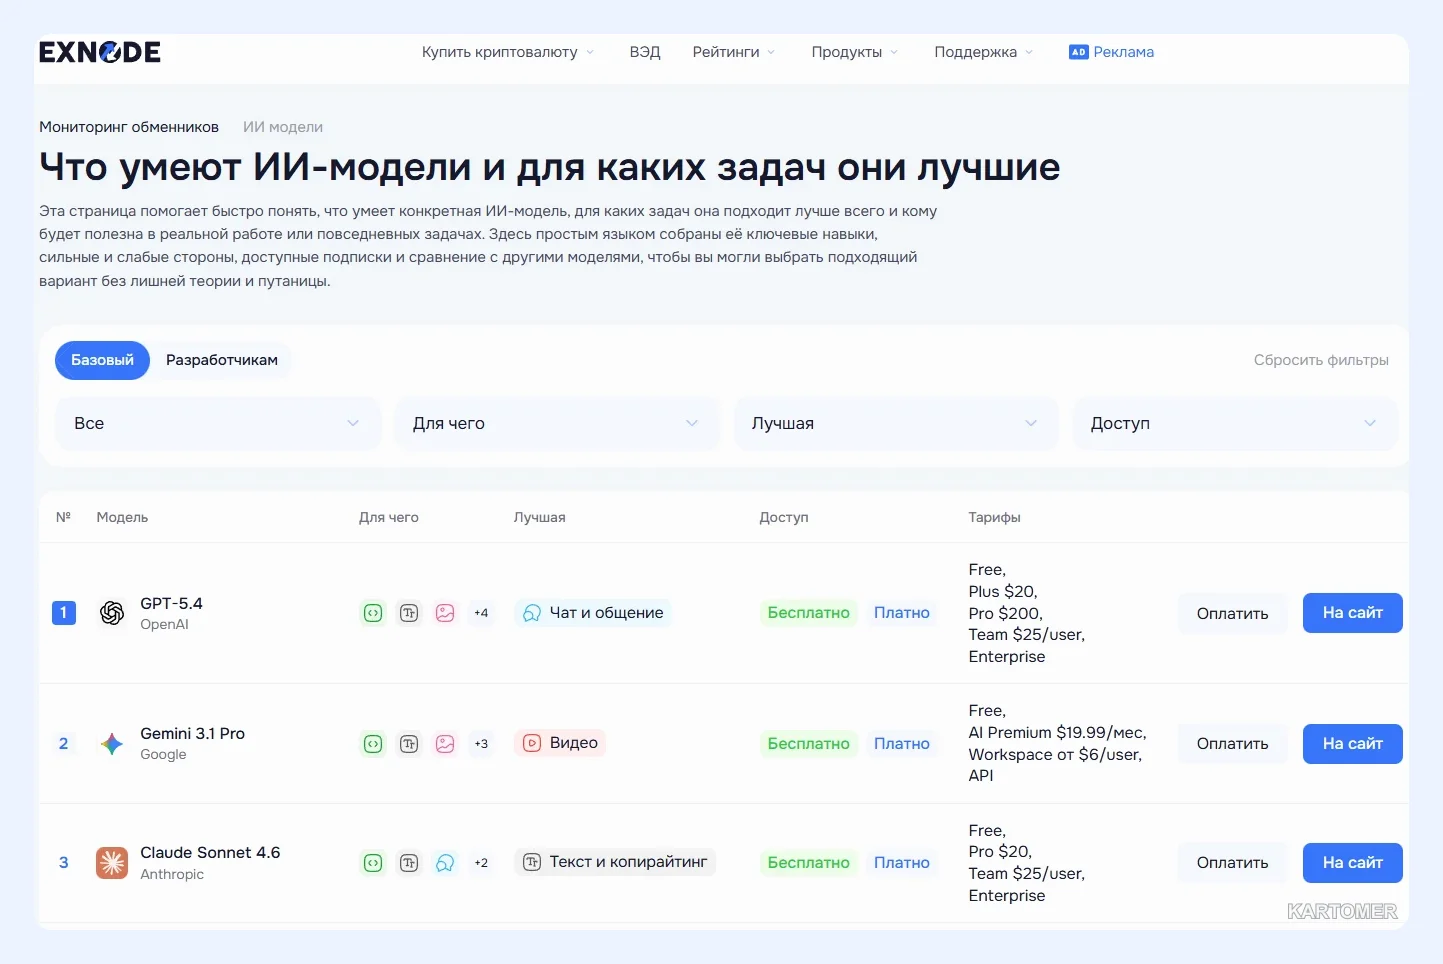
Task: Click Платно tag in GPT-5.4 row
Action: [902, 613]
